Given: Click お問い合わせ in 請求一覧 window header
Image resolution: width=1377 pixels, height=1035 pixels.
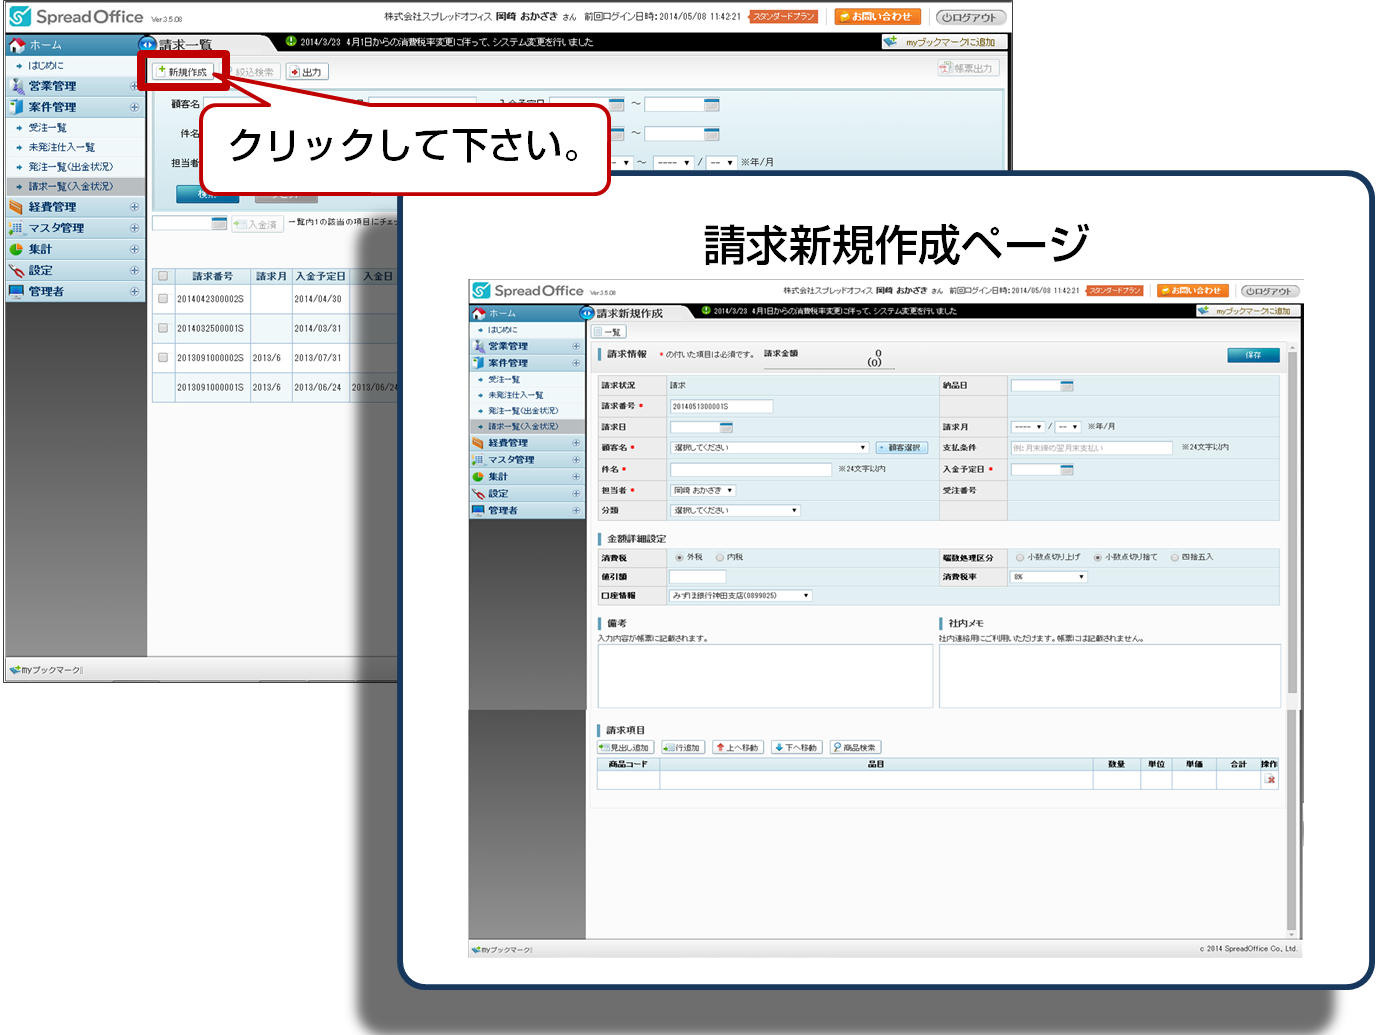Looking at the screenshot, I should coord(876,17).
